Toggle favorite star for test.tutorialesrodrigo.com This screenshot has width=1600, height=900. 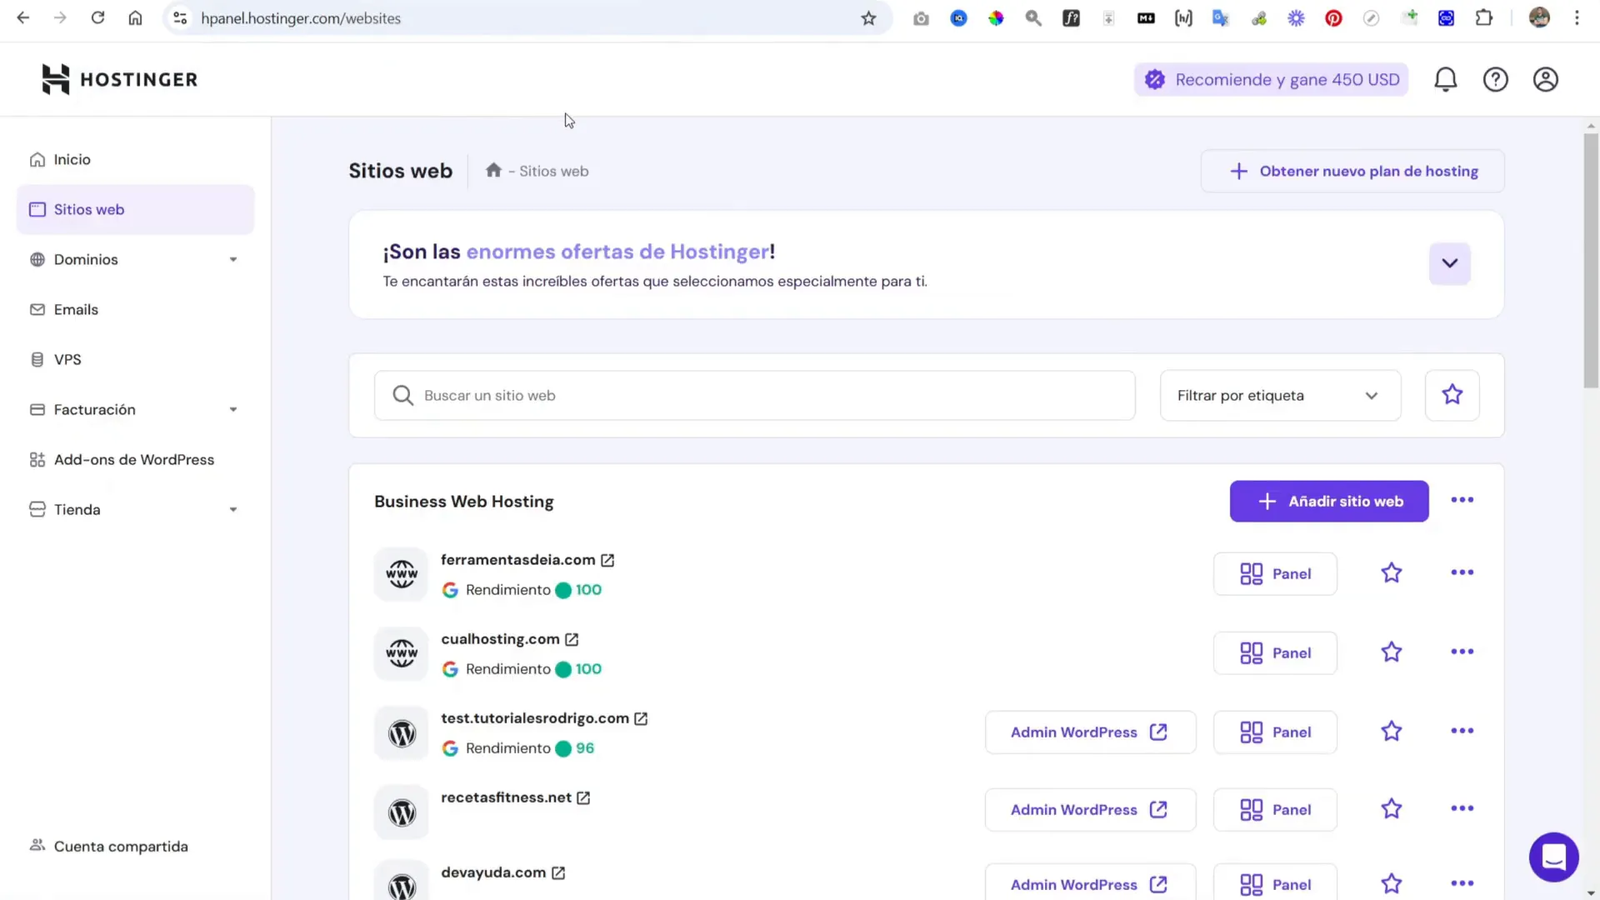[1391, 732]
